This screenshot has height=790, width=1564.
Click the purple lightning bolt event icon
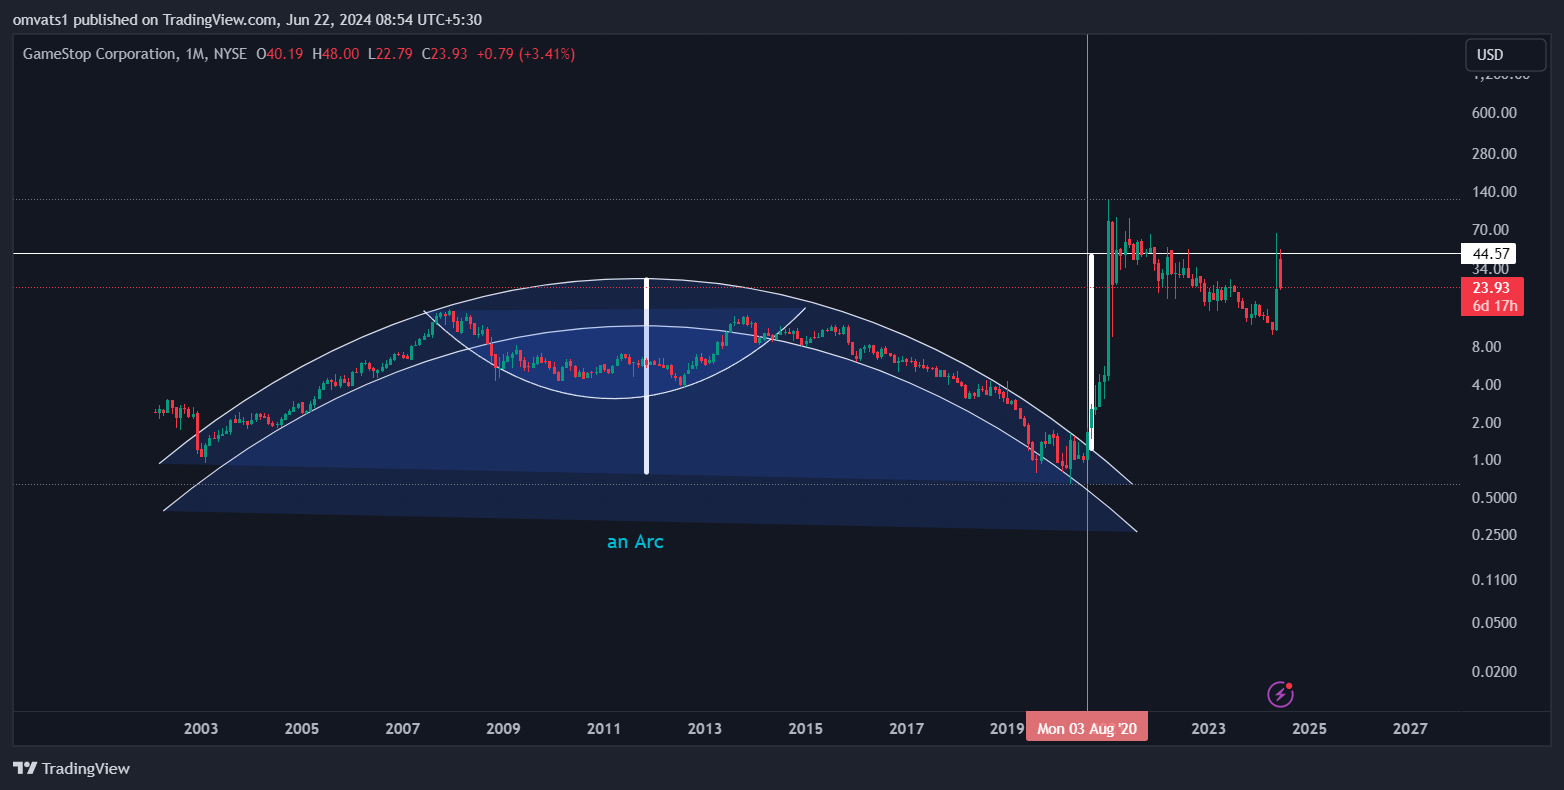point(1280,693)
